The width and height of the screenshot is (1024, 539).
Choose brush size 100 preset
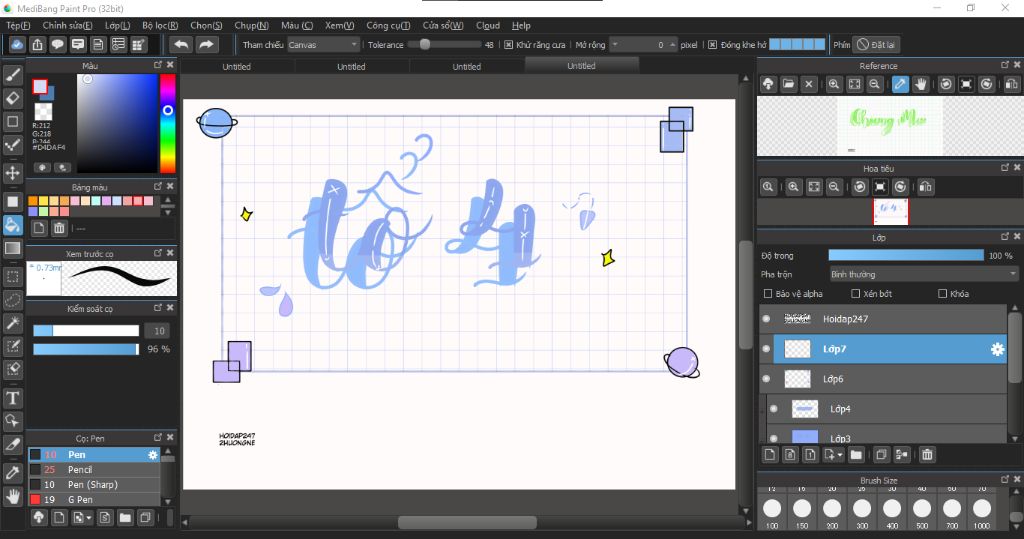pyautogui.click(x=772, y=508)
